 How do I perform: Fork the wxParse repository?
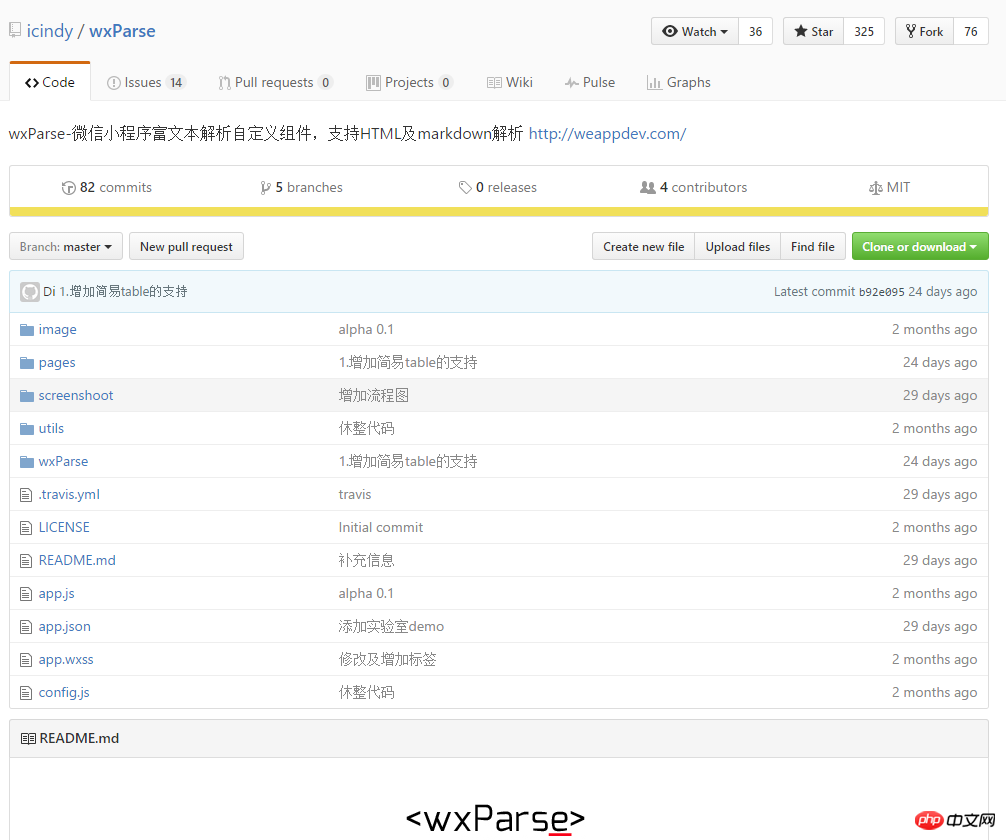[924, 32]
